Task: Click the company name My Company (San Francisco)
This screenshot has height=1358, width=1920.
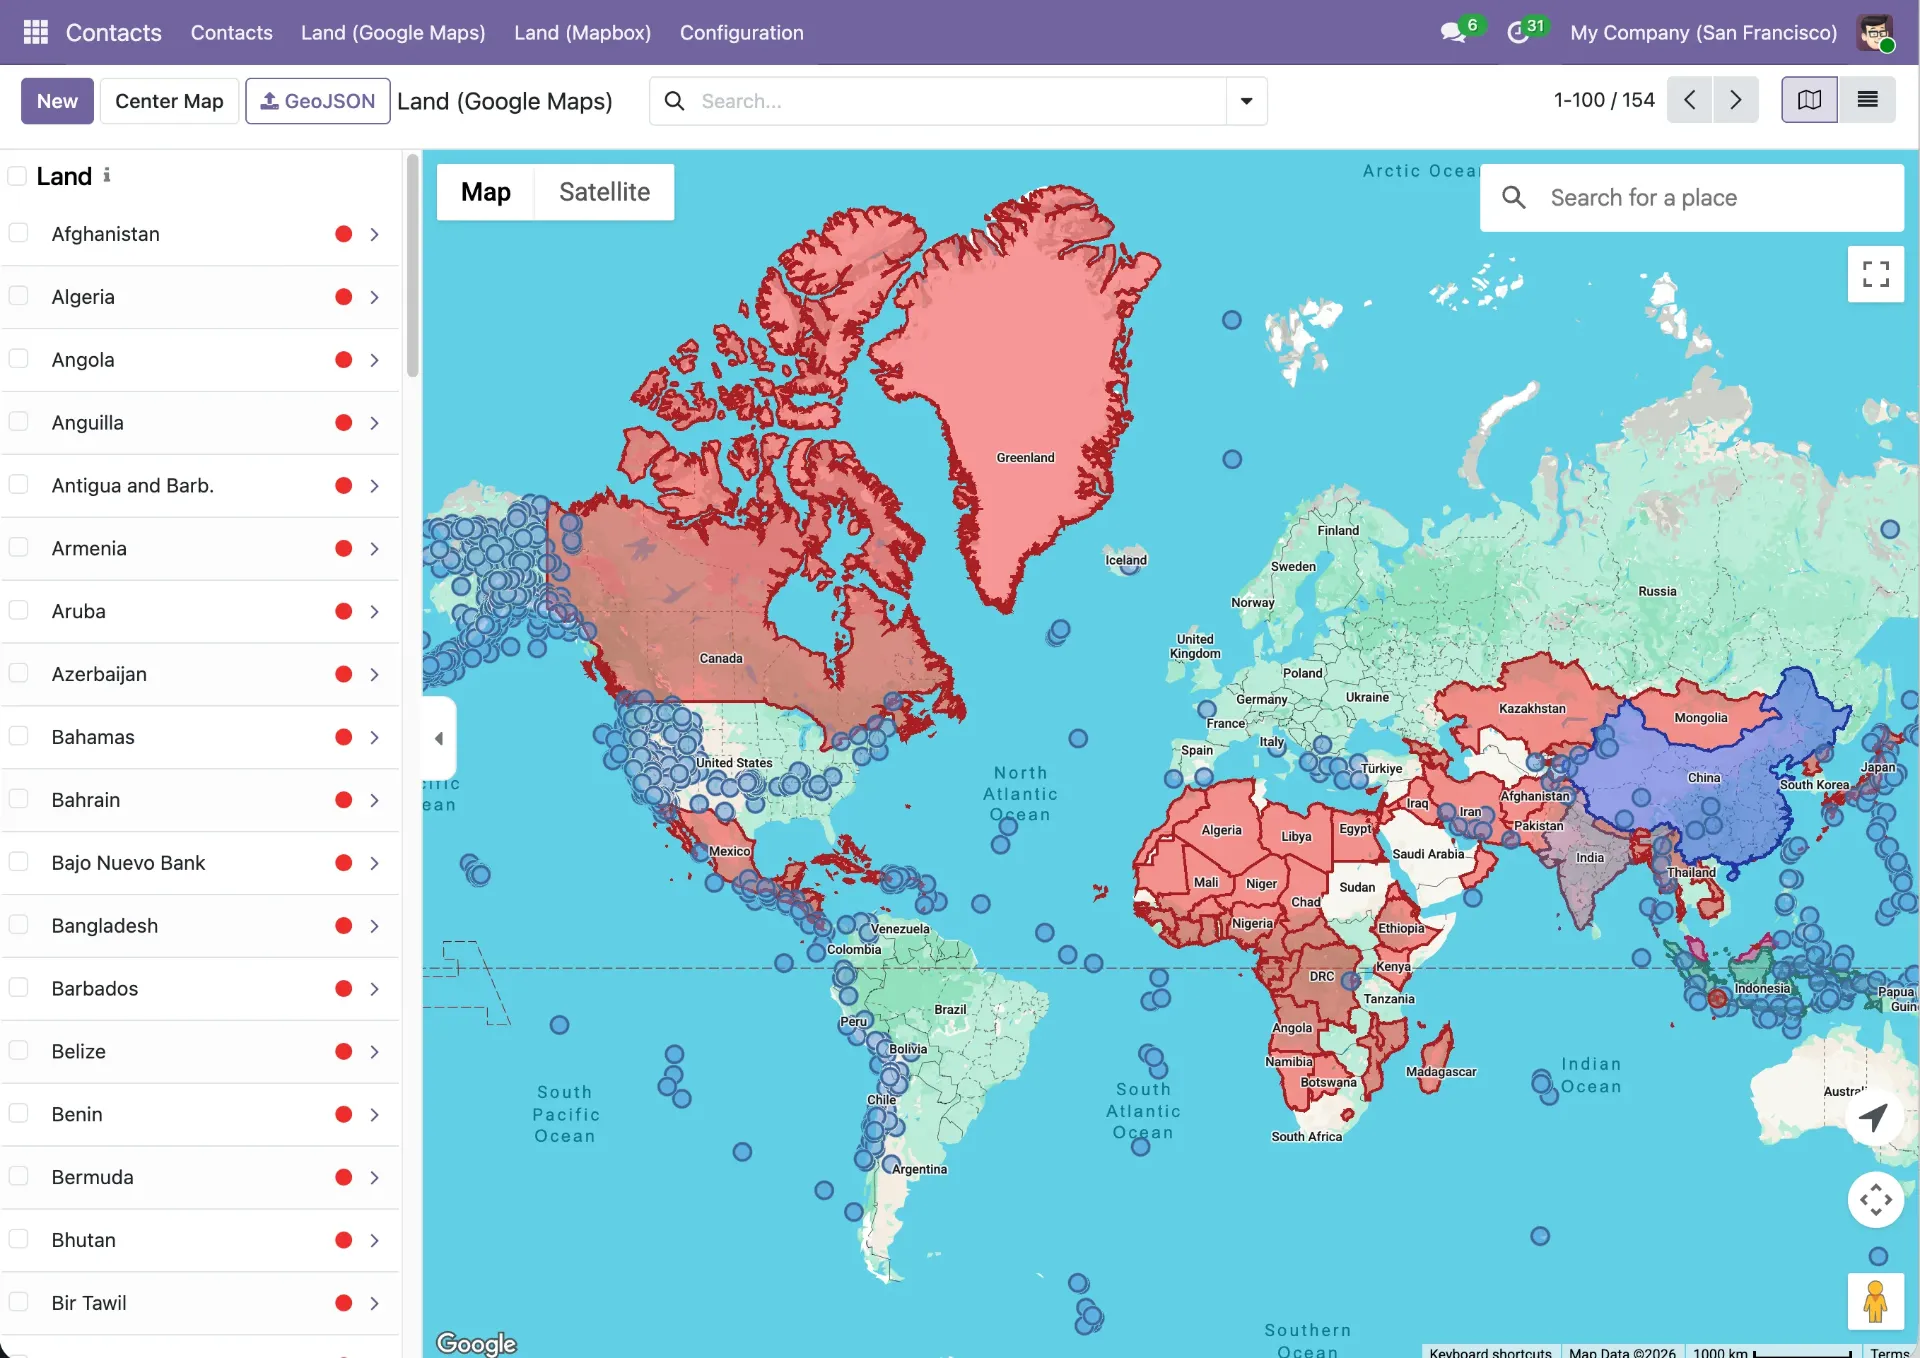Action: pos(1703,32)
